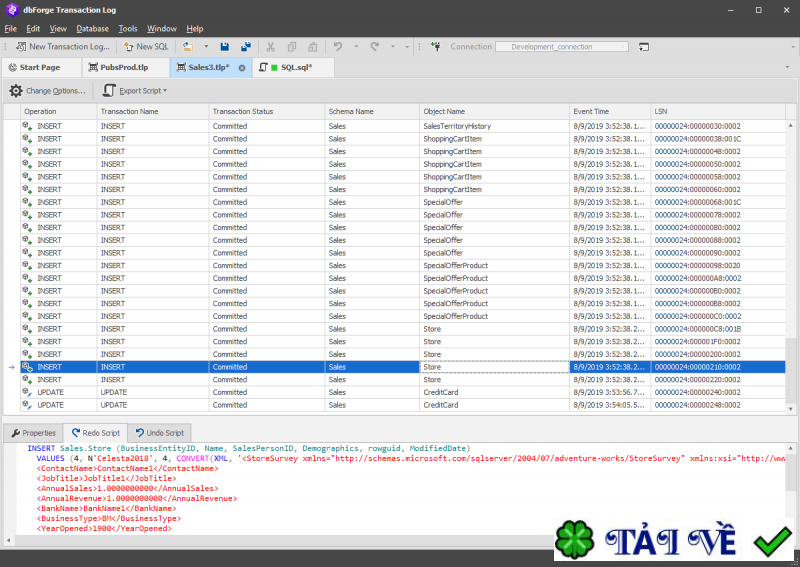Click the Save icon in the toolbar

(x=225, y=47)
